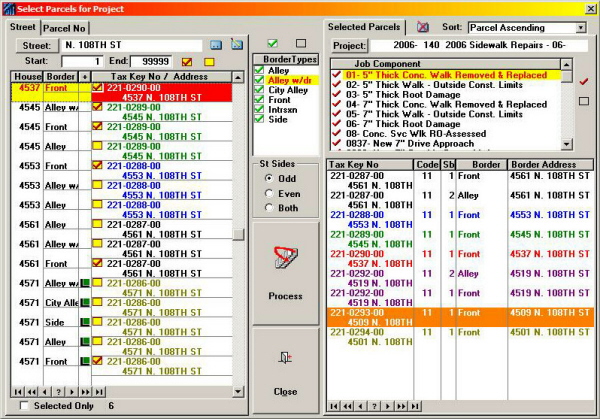Uncheck job component 02- 5" Thick Walk
600x419 pixels.
[337, 85]
